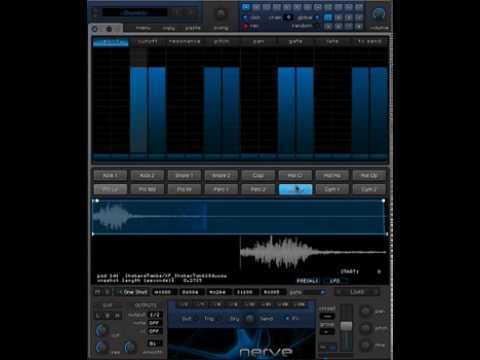Image resolution: width=480 pixels, height=360 pixels.
Task: Click the pad pan knob
Action: point(365,311)
